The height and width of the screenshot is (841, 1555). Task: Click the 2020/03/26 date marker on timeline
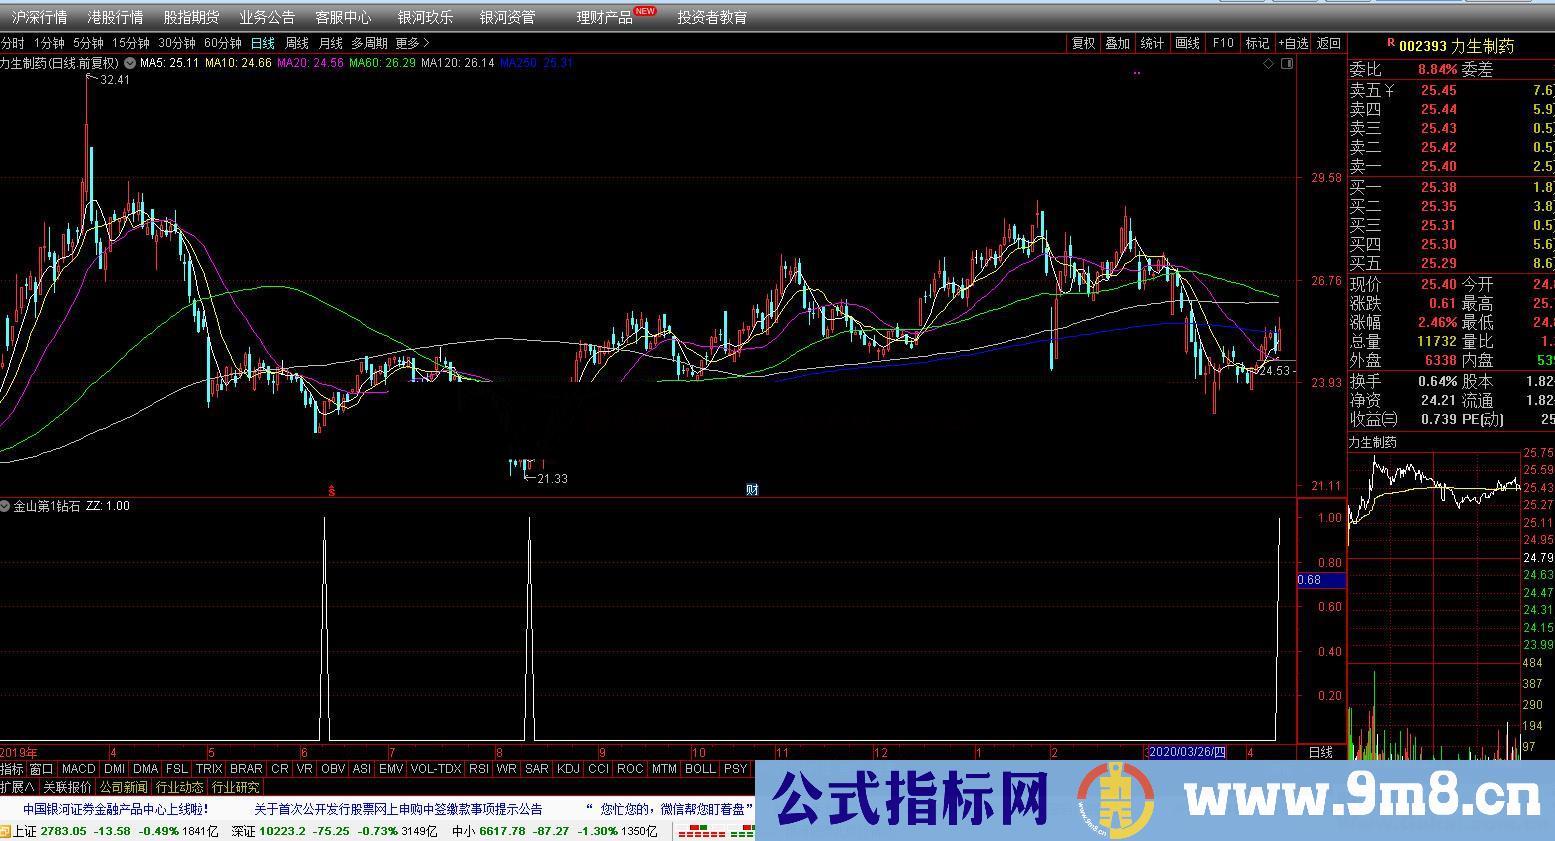click(x=1188, y=752)
